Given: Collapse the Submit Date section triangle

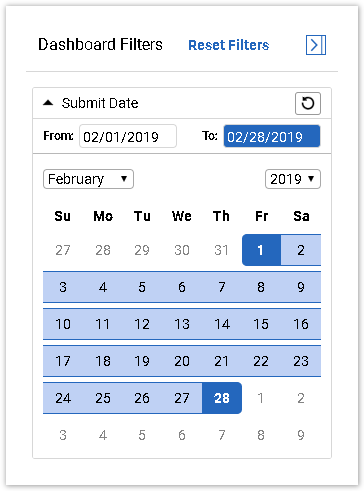Looking at the screenshot, I should [48, 103].
